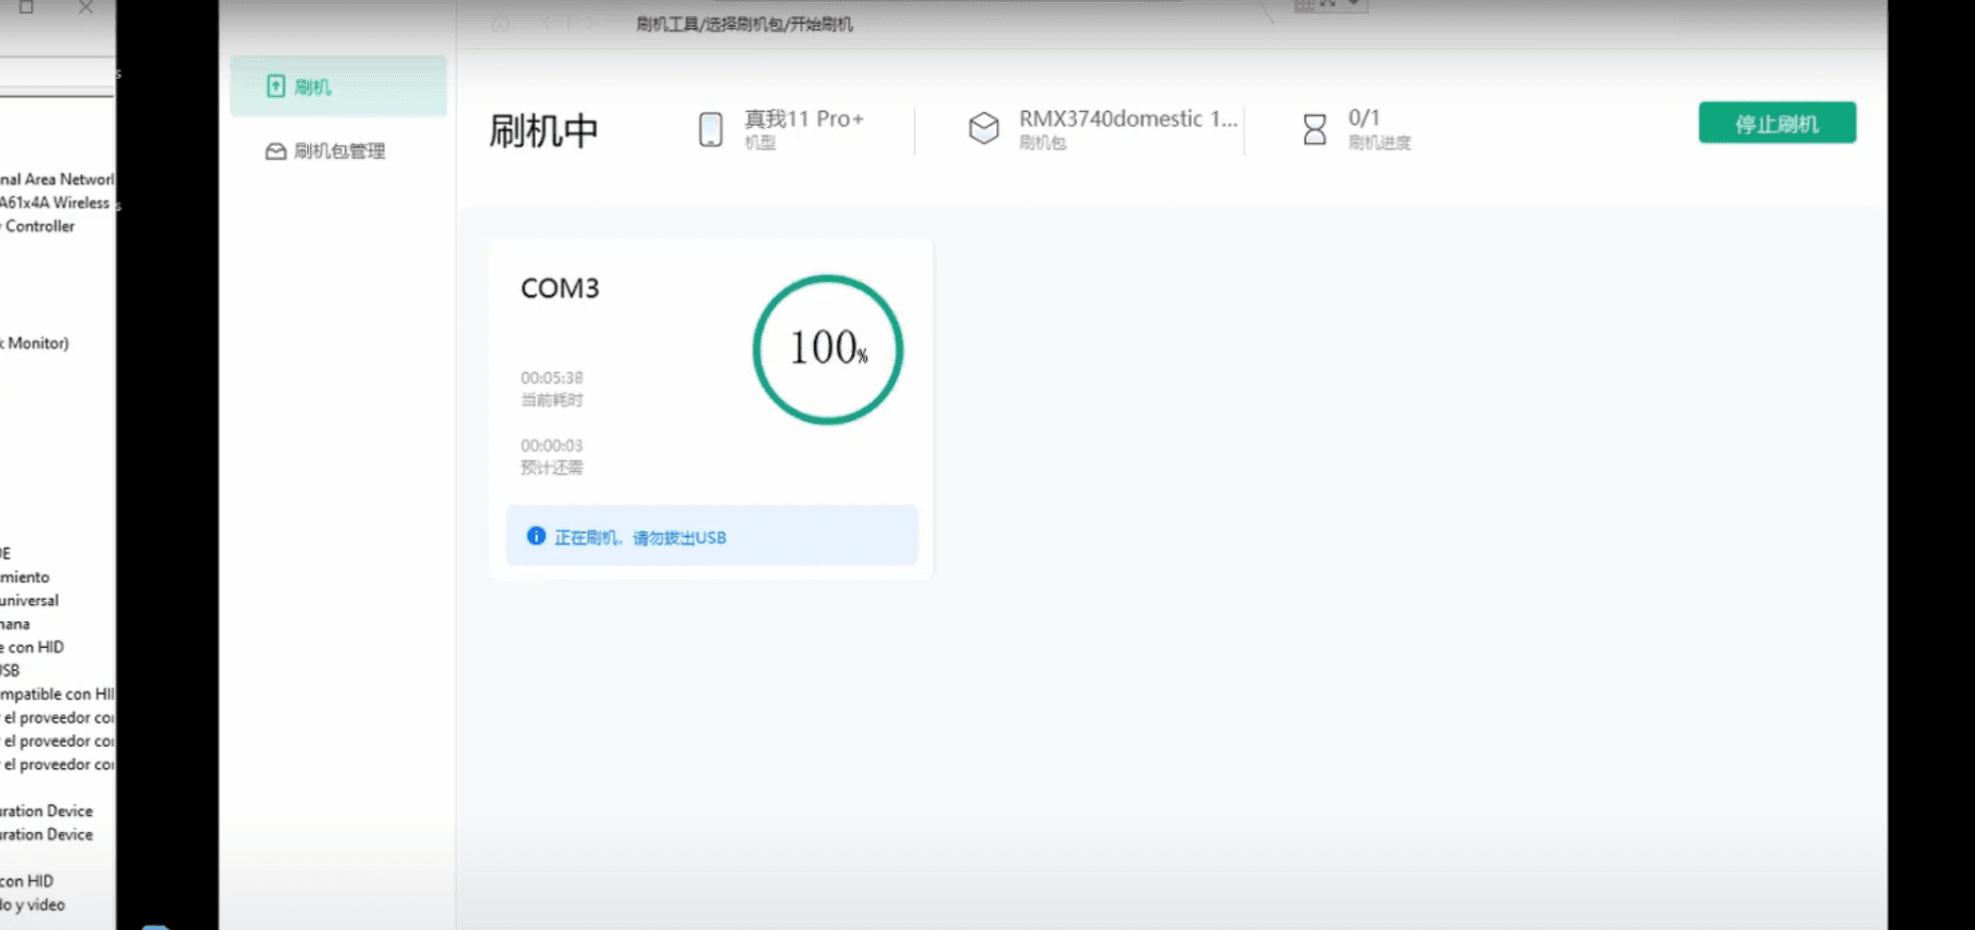Click the home icon before the breadcrumb
This screenshot has height=930, width=1975.
click(x=500, y=23)
